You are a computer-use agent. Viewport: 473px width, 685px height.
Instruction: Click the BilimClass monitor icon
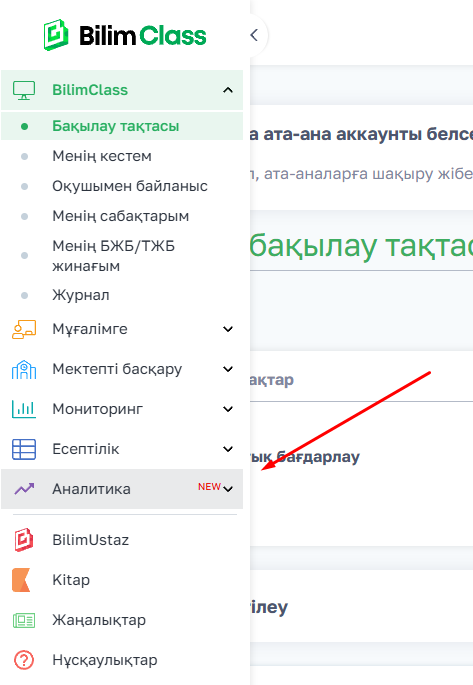click(24, 90)
